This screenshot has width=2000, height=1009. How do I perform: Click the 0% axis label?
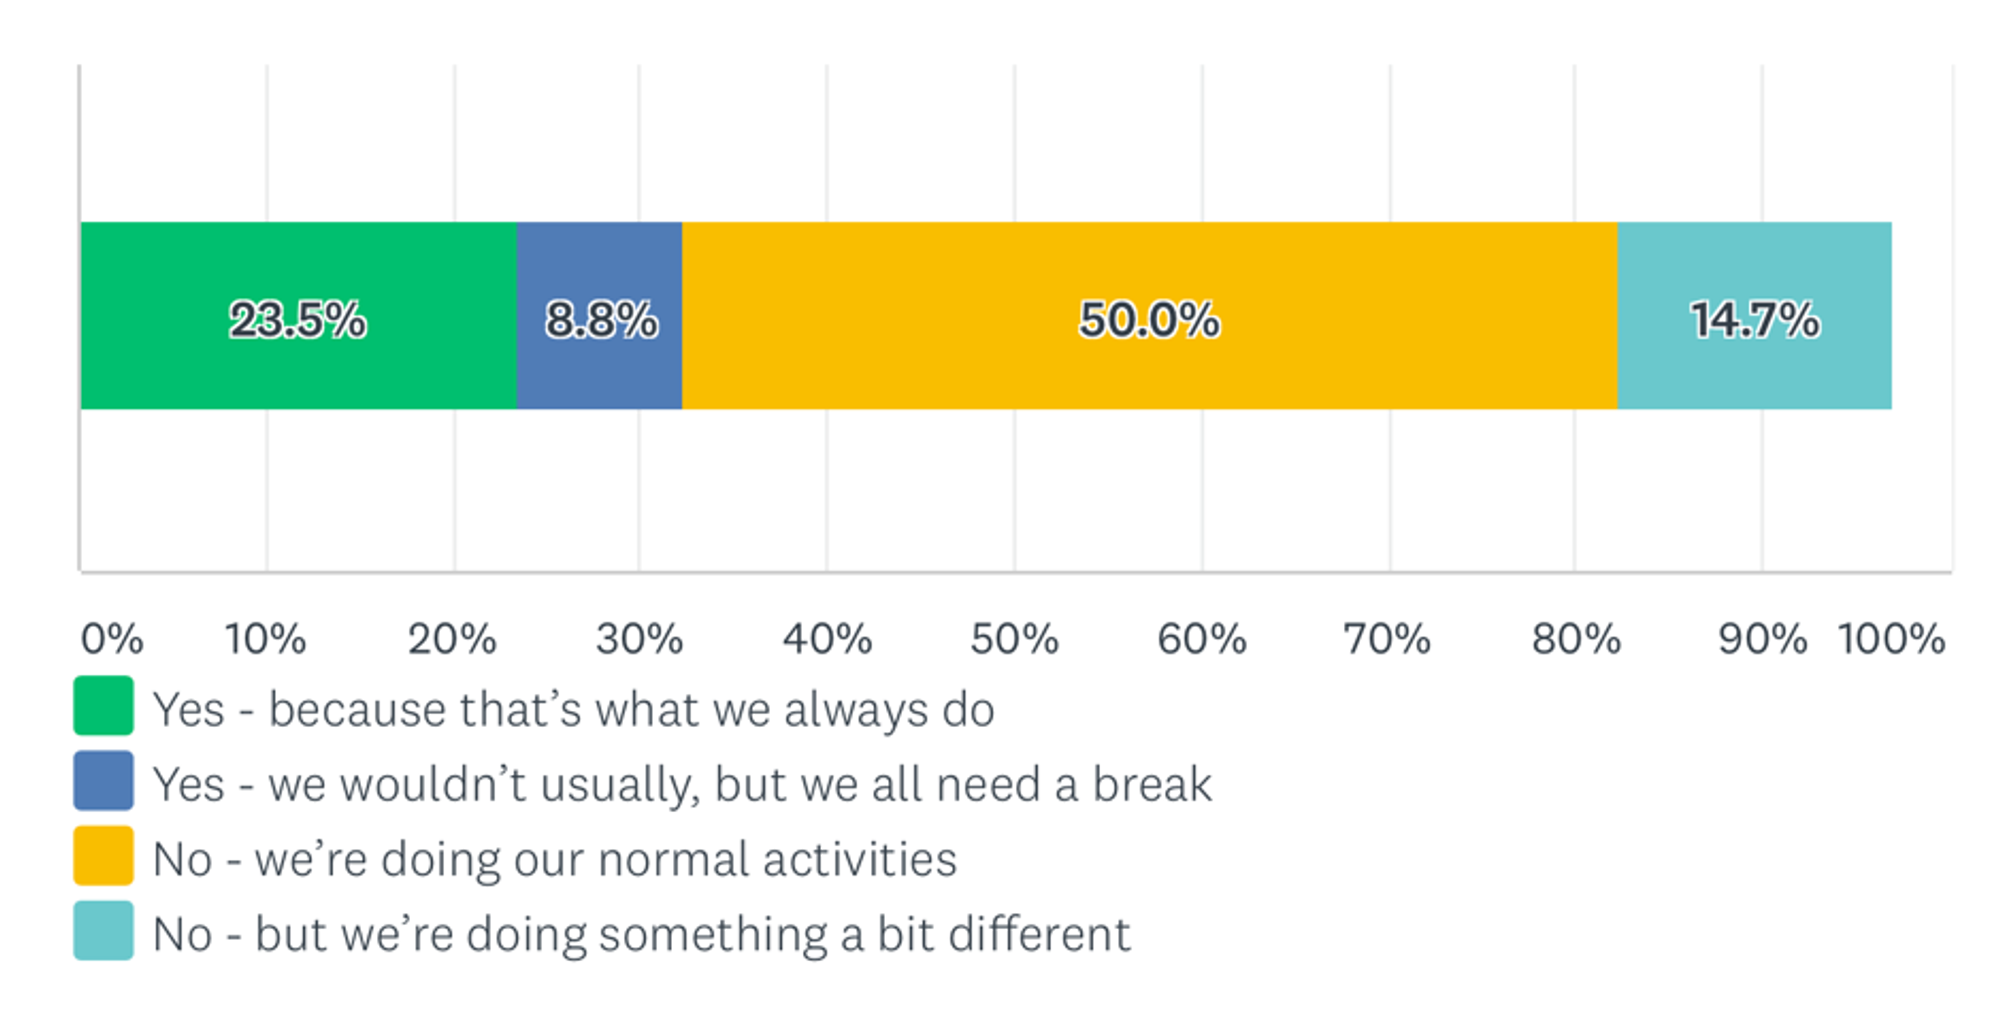tap(112, 639)
